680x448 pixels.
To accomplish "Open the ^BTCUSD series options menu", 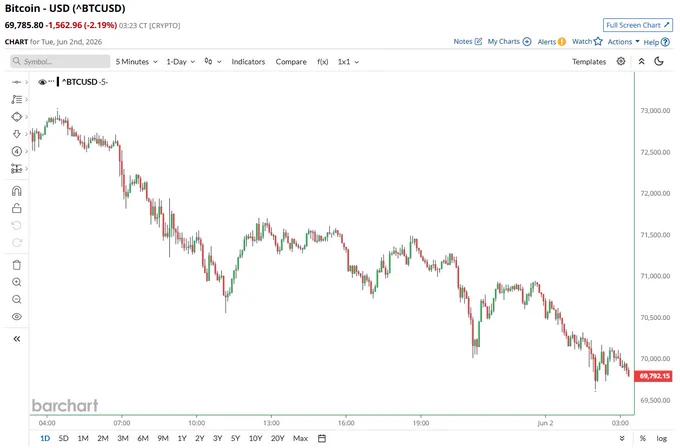I will (52, 82).
